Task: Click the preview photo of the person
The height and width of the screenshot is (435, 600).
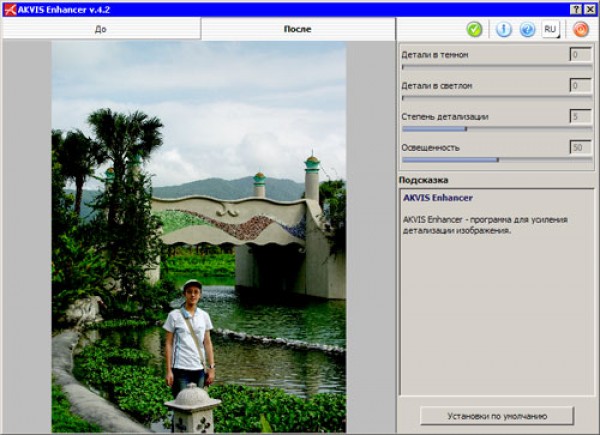Action: click(199, 237)
